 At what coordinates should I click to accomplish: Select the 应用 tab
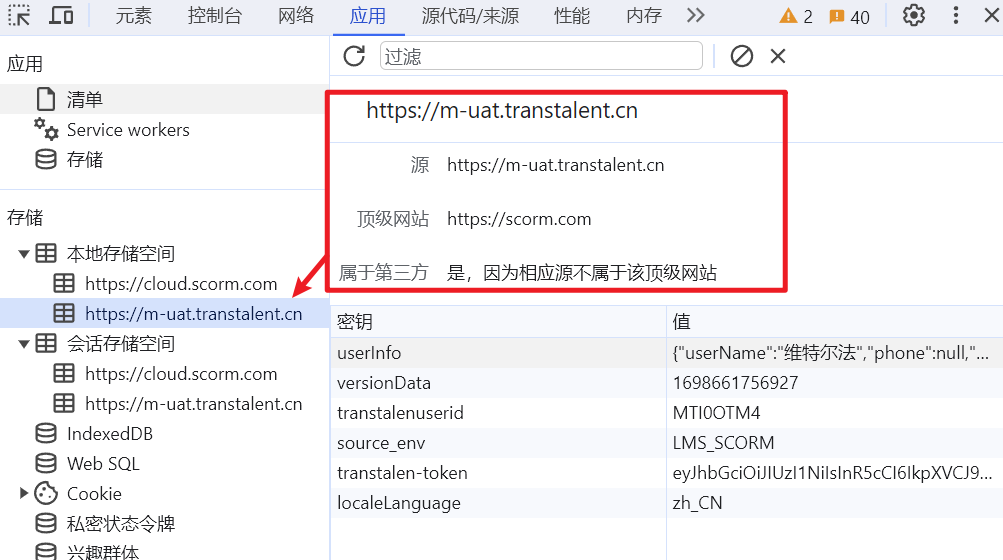click(368, 16)
